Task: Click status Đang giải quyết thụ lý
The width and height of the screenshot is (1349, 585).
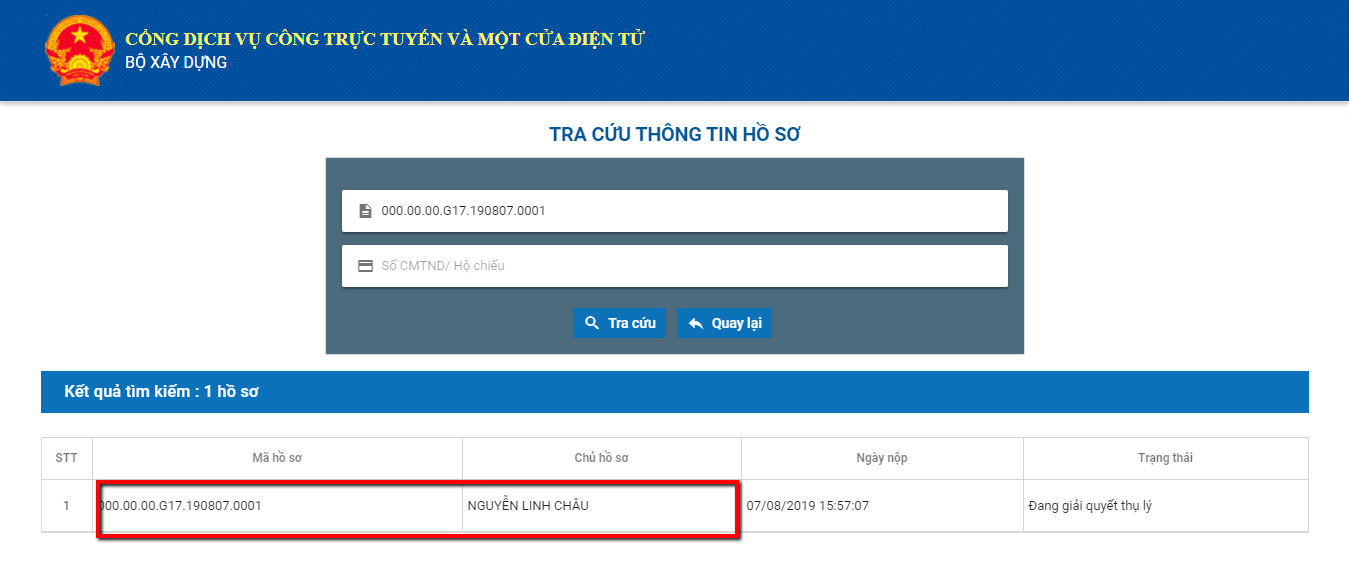Action: coord(1090,506)
